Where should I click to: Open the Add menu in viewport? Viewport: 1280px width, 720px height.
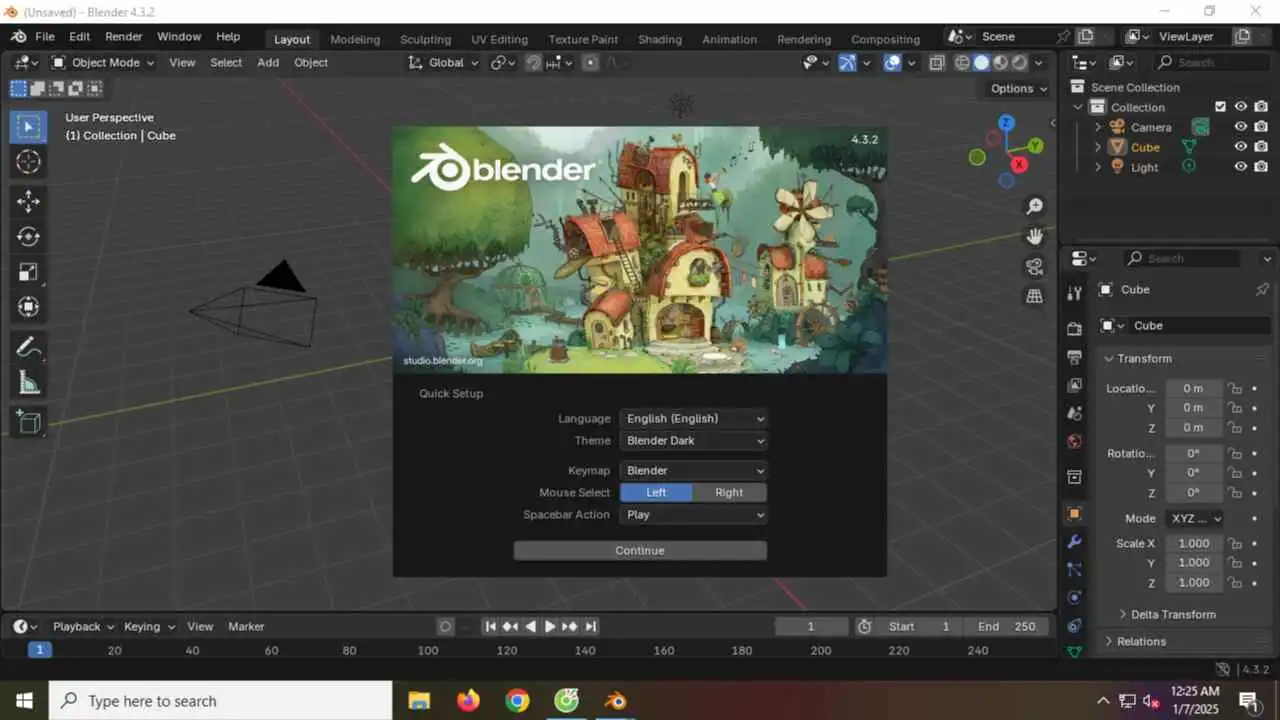(x=268, y=62)
